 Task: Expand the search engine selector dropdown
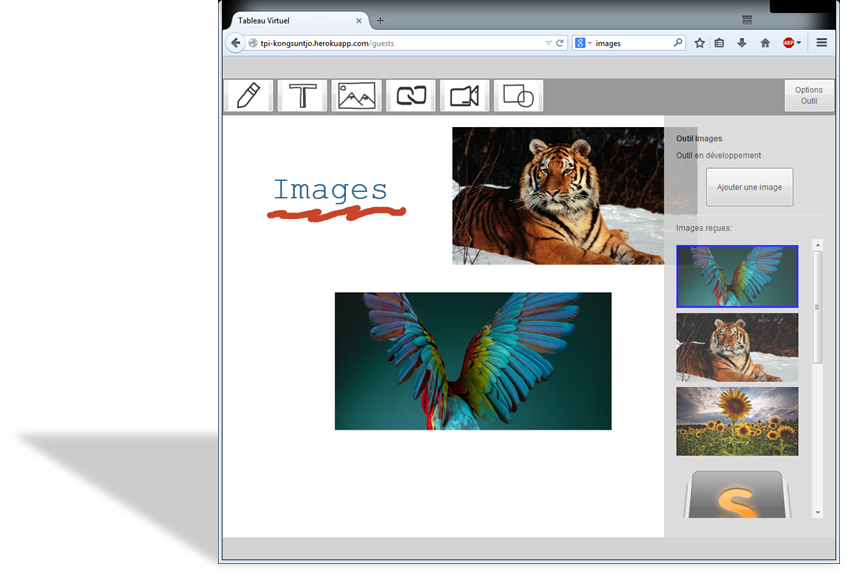pos(583,43)
